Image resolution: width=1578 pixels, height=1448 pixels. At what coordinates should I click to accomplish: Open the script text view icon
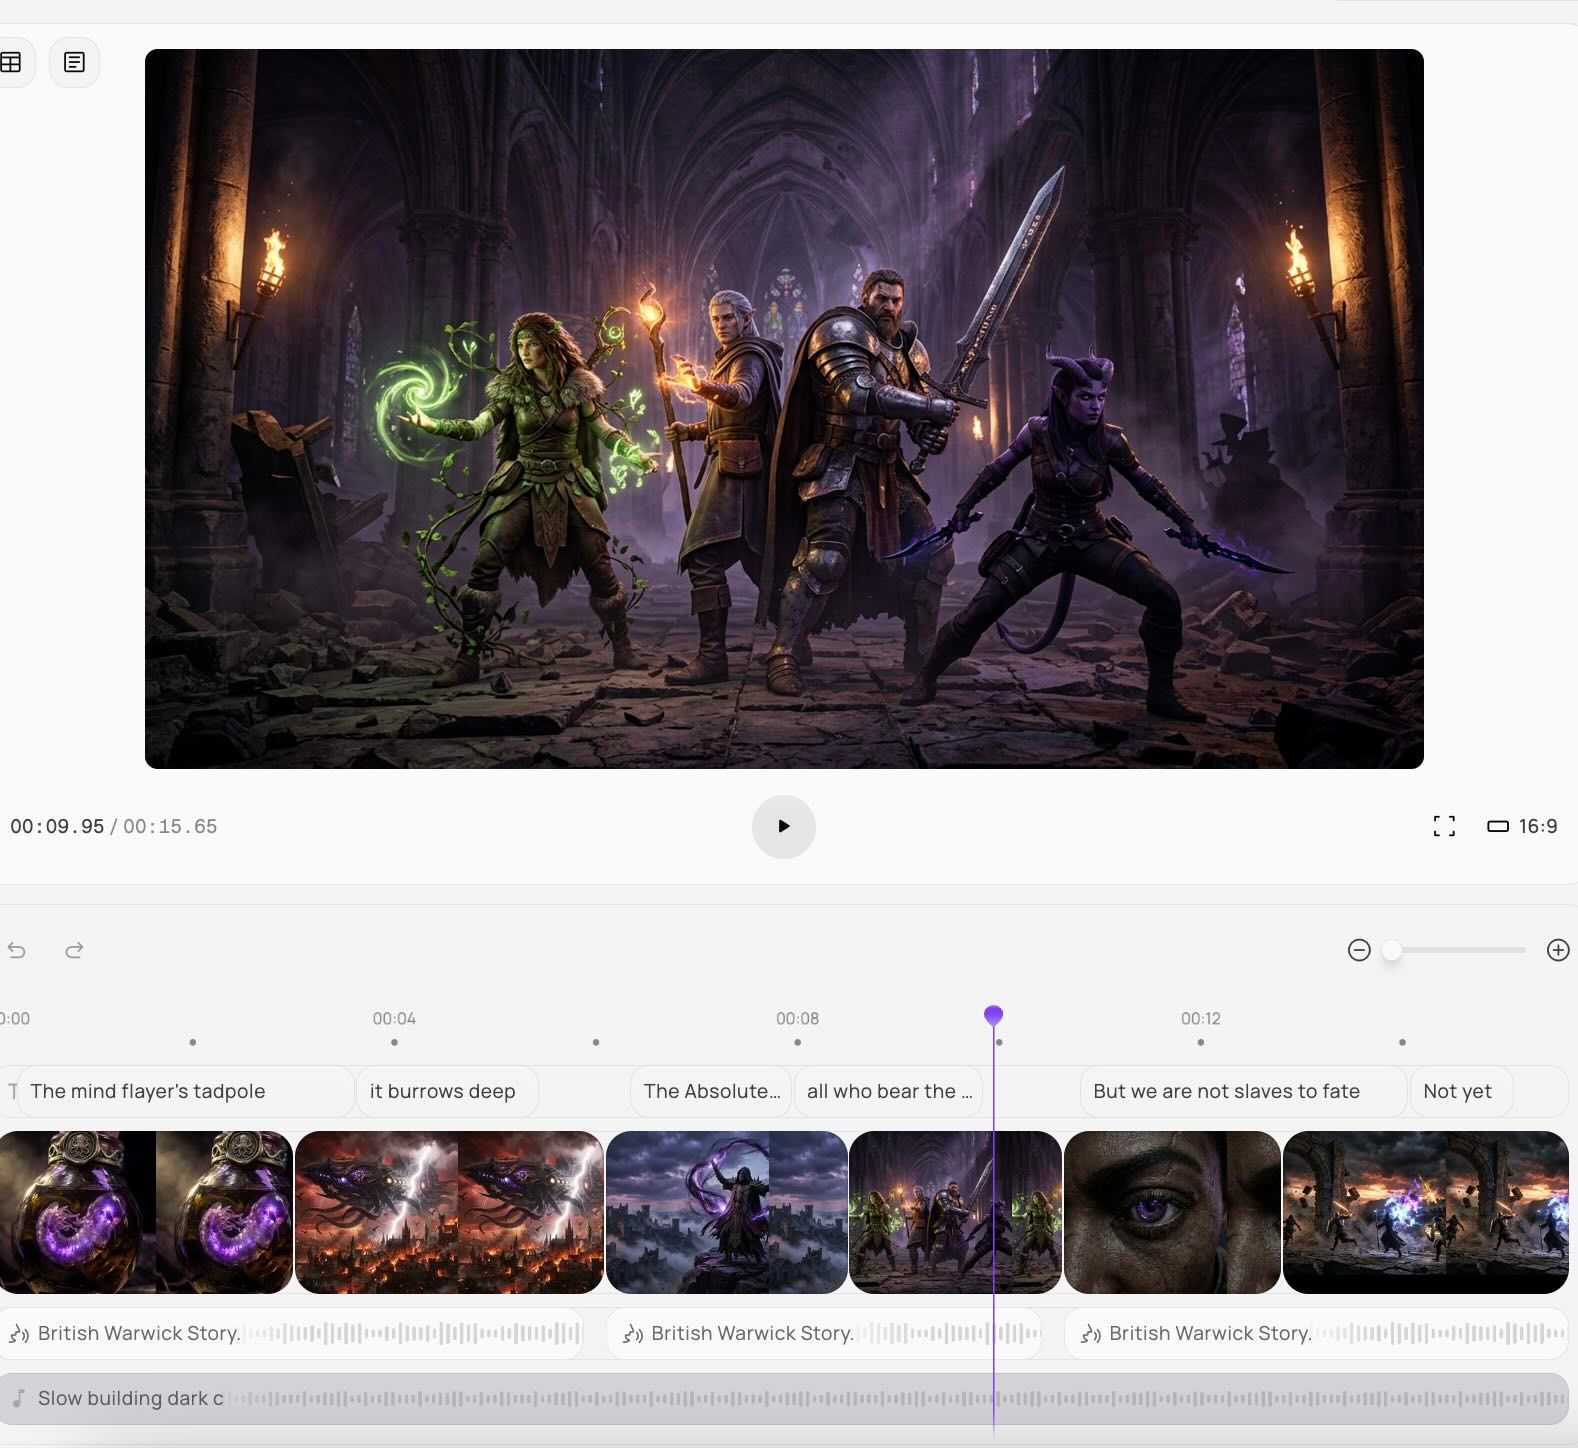point(74,62)
